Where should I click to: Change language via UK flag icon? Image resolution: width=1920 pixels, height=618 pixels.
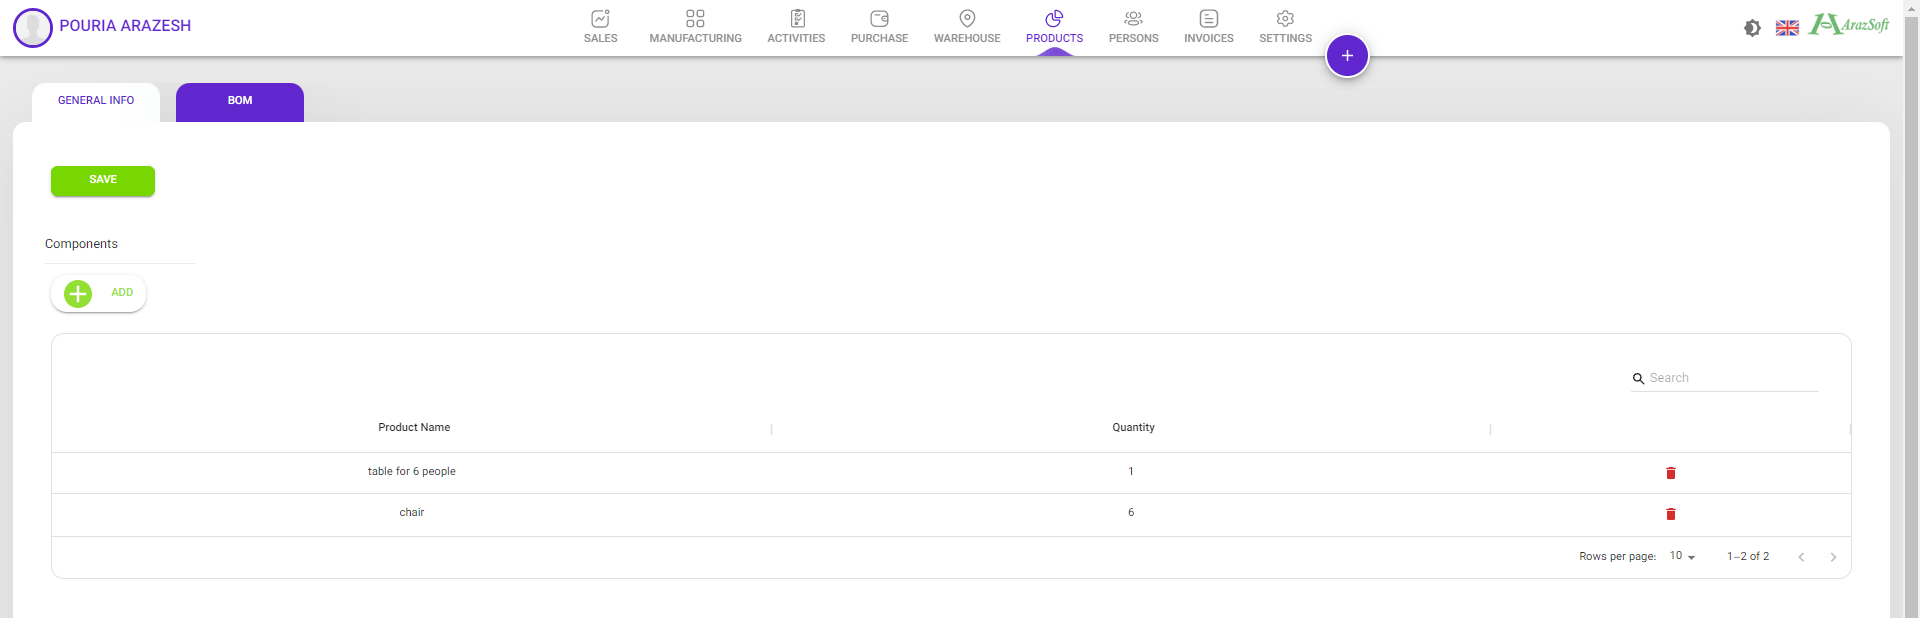1787,28
